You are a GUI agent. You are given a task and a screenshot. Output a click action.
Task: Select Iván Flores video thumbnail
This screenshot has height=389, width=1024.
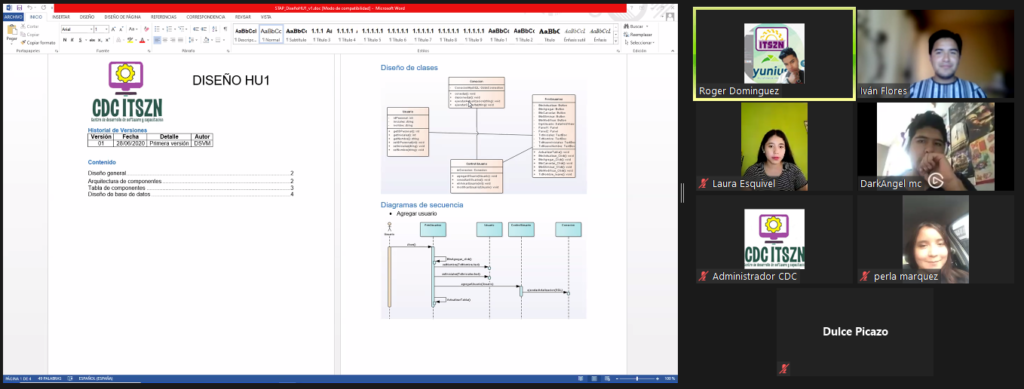click(936, 54)
